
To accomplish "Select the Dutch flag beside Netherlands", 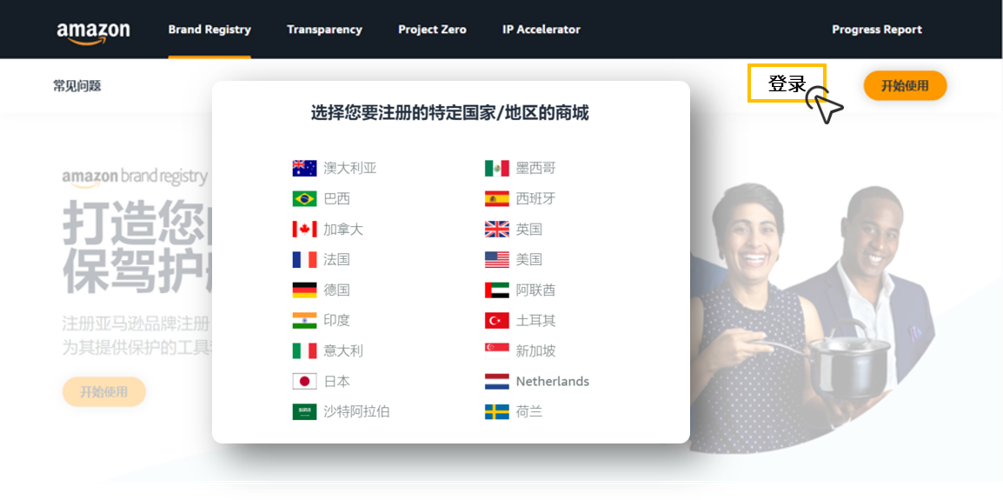I will pos(497,381).
